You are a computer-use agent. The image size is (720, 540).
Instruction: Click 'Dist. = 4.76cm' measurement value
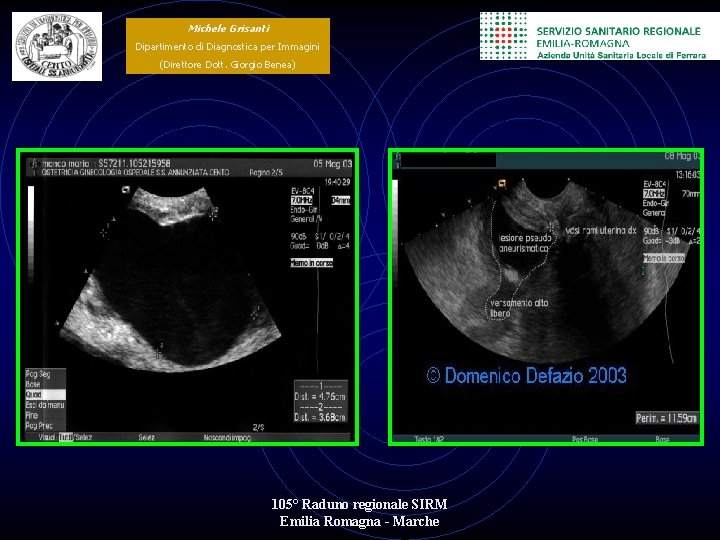coord(320,396)
